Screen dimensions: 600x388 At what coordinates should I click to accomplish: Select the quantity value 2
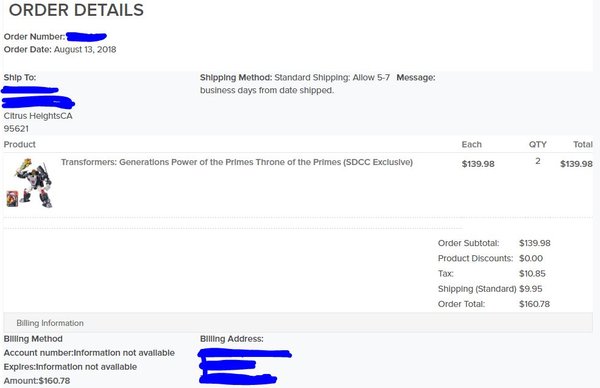pyautogui.click(x=538, y=161)
